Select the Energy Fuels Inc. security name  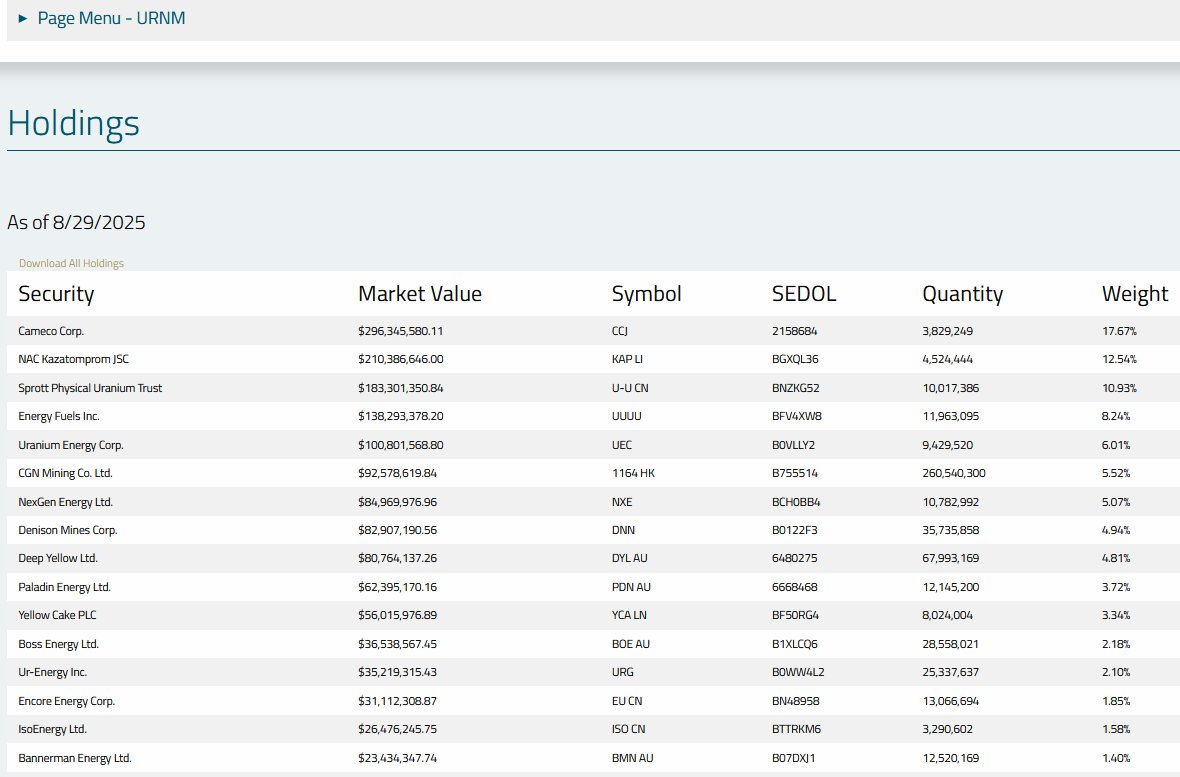tap(59, 416)
